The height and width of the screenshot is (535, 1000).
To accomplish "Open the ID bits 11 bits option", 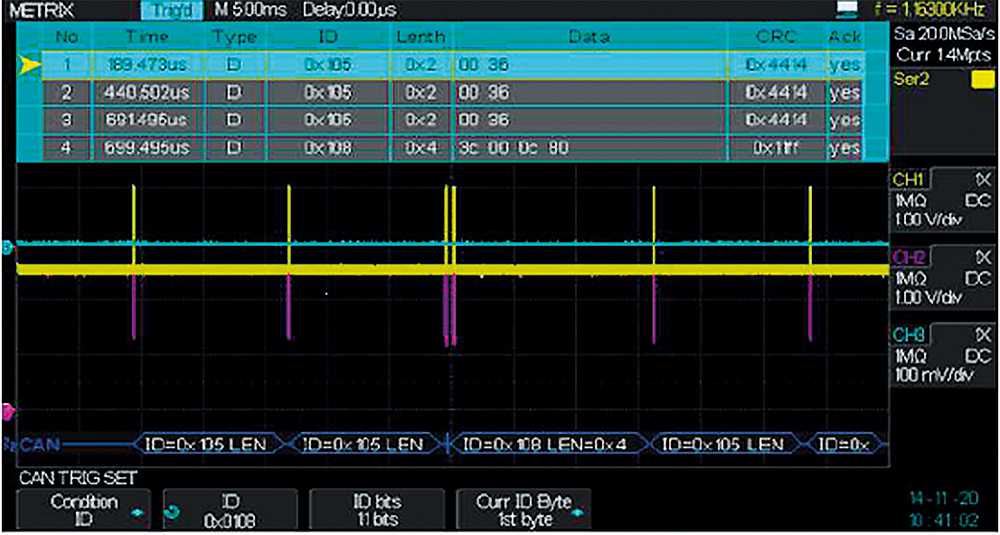I will pyautogui.click(x=376, y=511).
